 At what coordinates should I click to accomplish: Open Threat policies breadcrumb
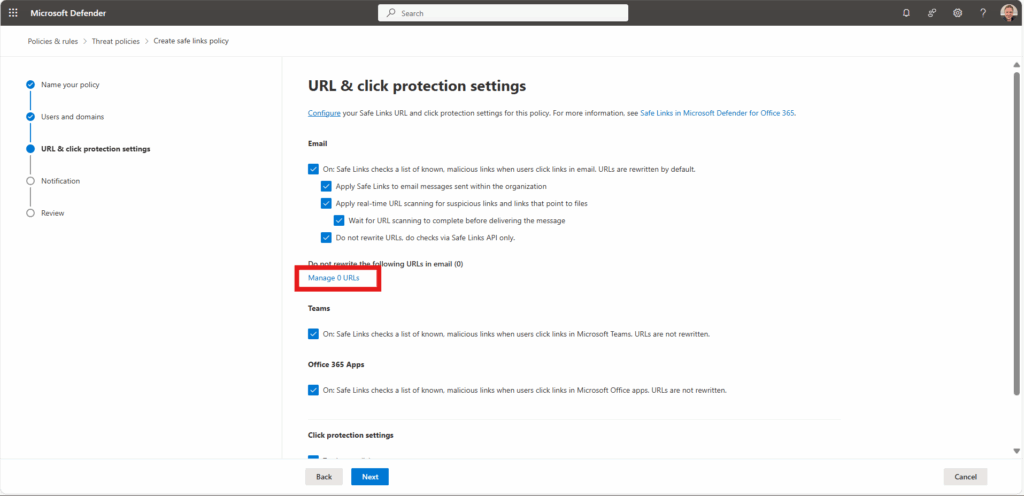[116, 41]
